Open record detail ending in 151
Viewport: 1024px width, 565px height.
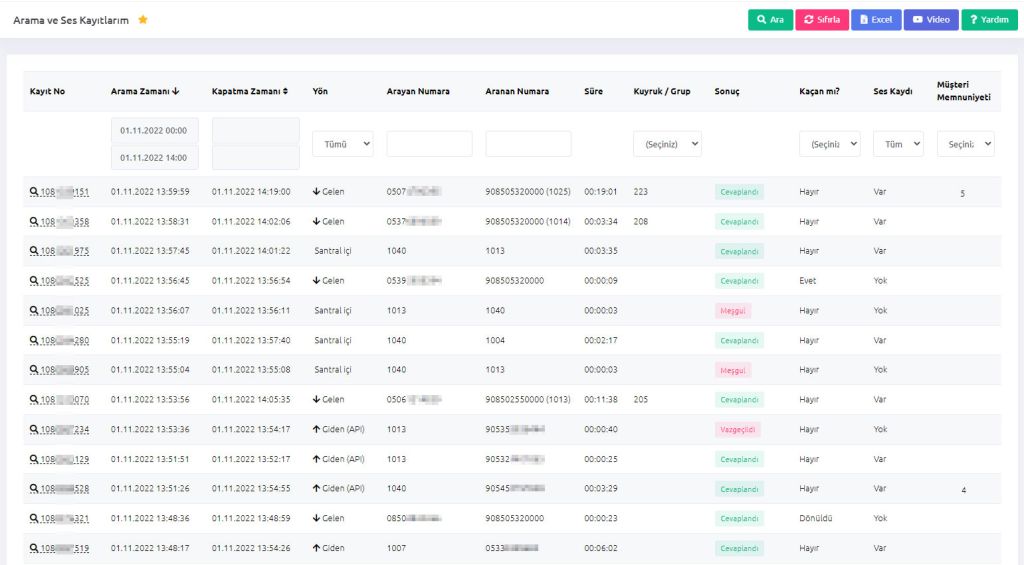click(x=60, y=192)
